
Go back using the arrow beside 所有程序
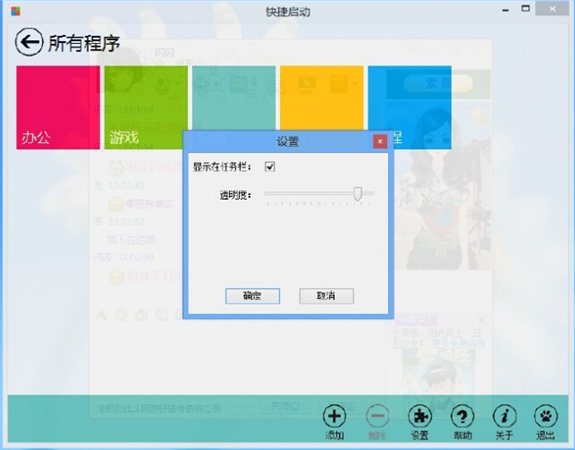(x=29, y=42)
